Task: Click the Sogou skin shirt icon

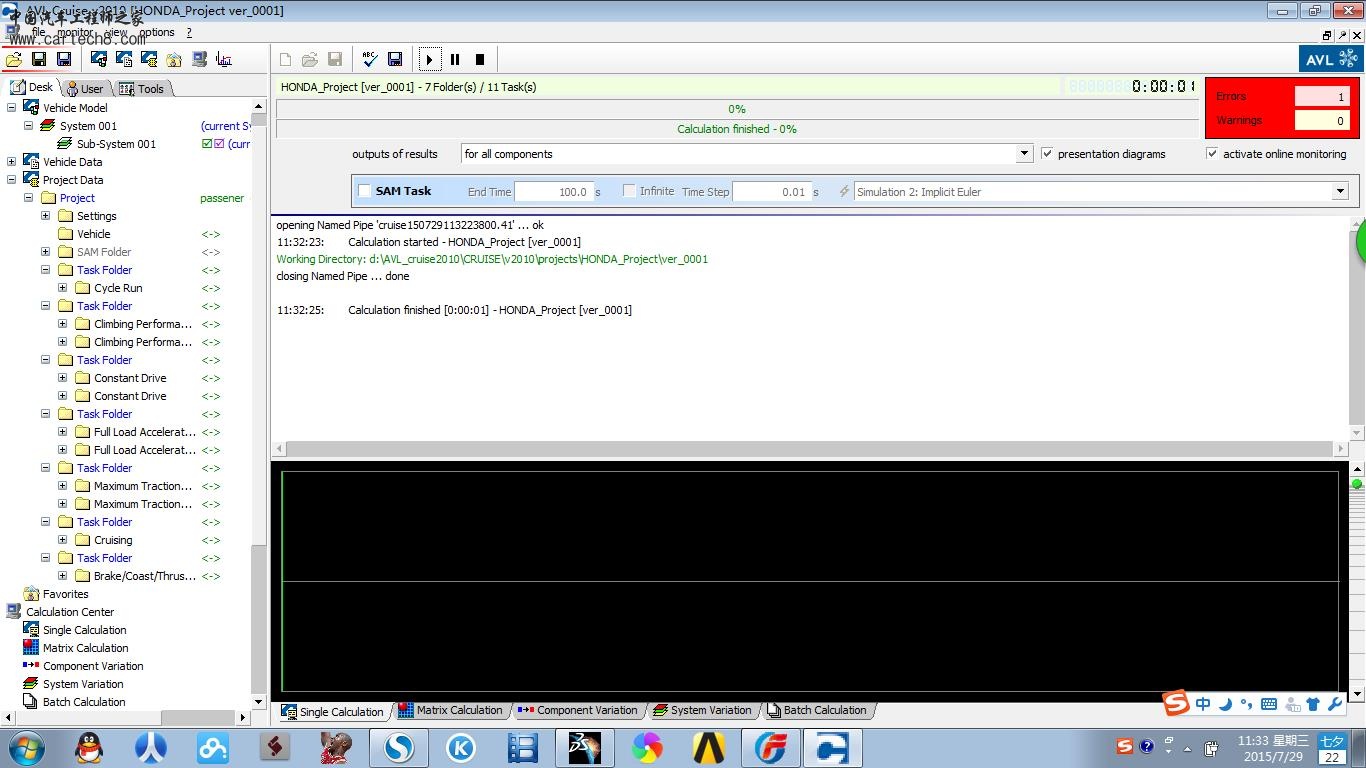Action: pos(1313,704)
